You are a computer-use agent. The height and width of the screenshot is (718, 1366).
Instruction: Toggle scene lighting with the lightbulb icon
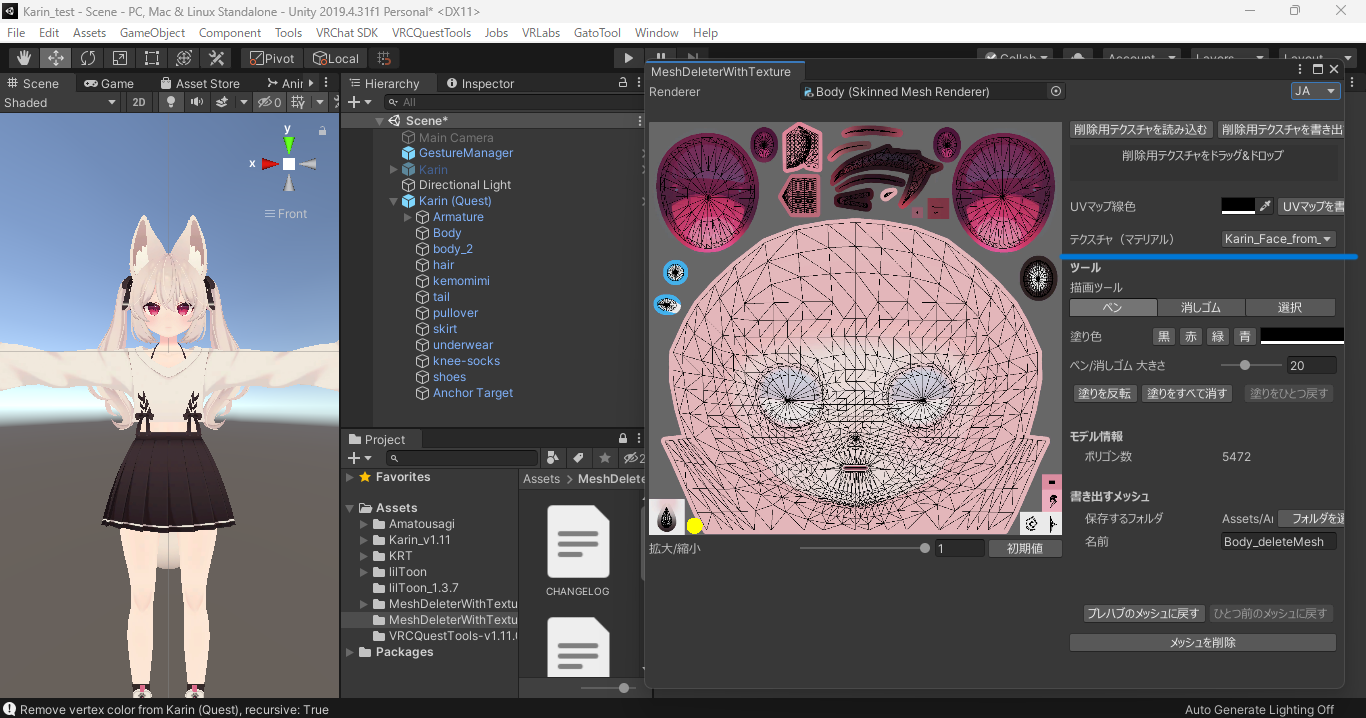click(x=171, y=102)
